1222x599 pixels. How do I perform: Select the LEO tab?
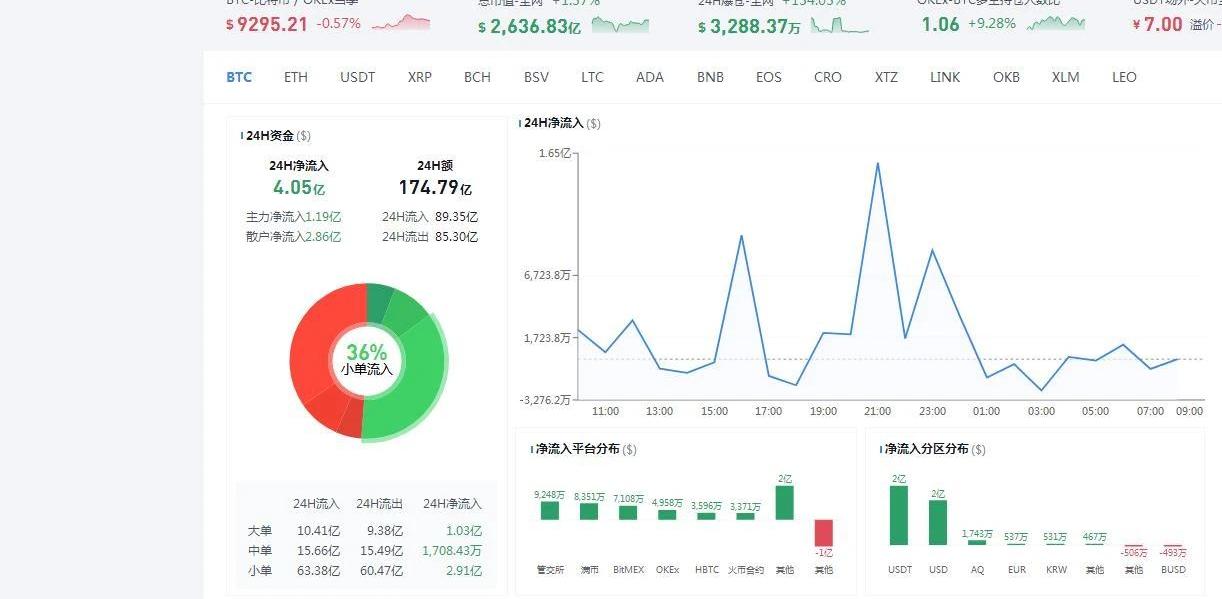1124,77
